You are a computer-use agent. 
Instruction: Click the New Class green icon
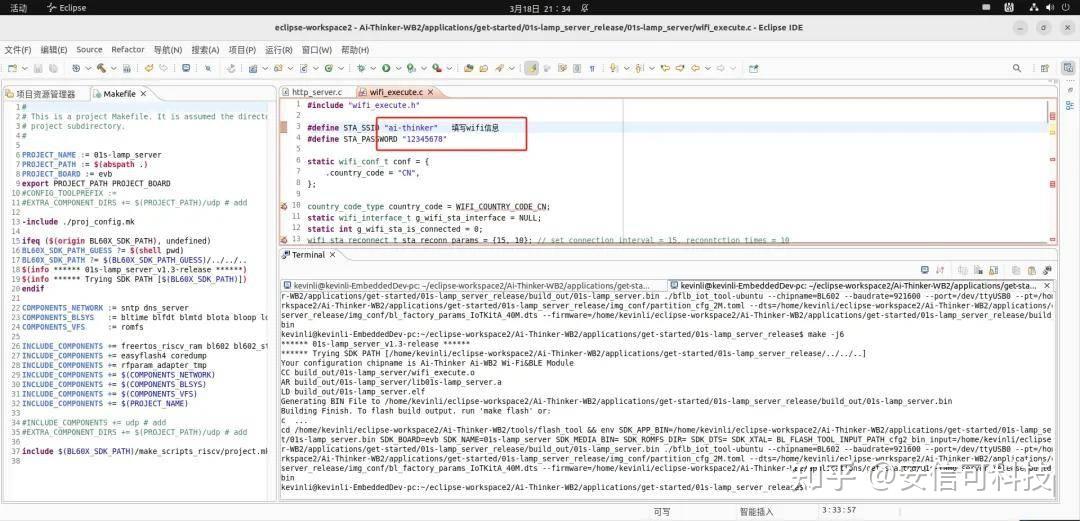click(x=329, y=68)
